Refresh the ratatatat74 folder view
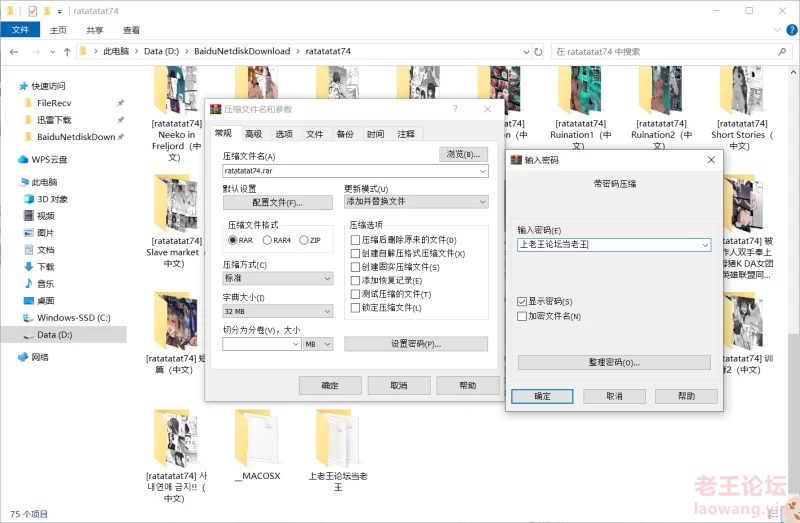Image resolution: width=800 pixels, height=523 pixels. point(538,52)
